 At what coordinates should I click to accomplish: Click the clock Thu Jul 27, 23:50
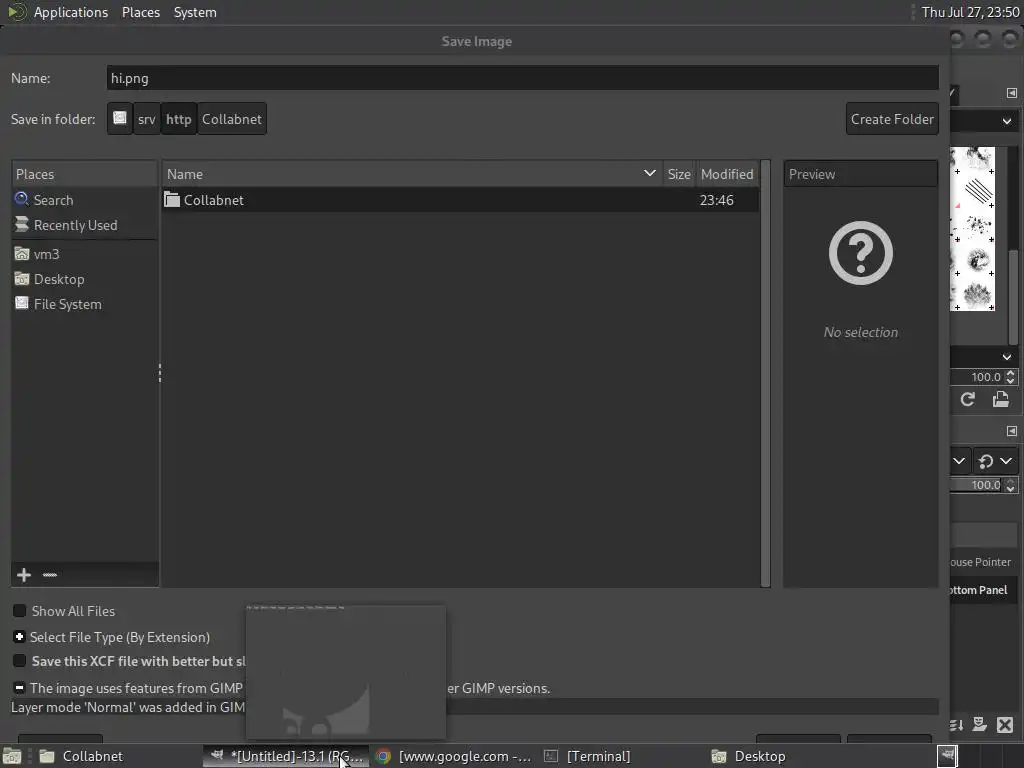[x=970, y=12]
